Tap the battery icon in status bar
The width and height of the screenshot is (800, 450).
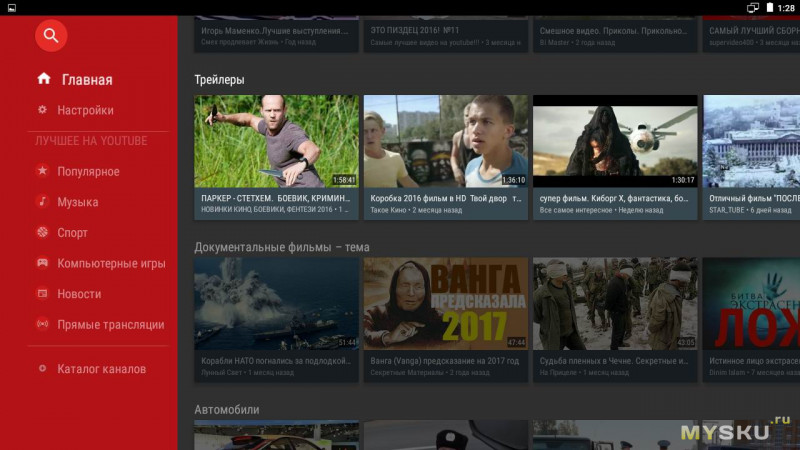pyautogui.click(x=769, y=8)
